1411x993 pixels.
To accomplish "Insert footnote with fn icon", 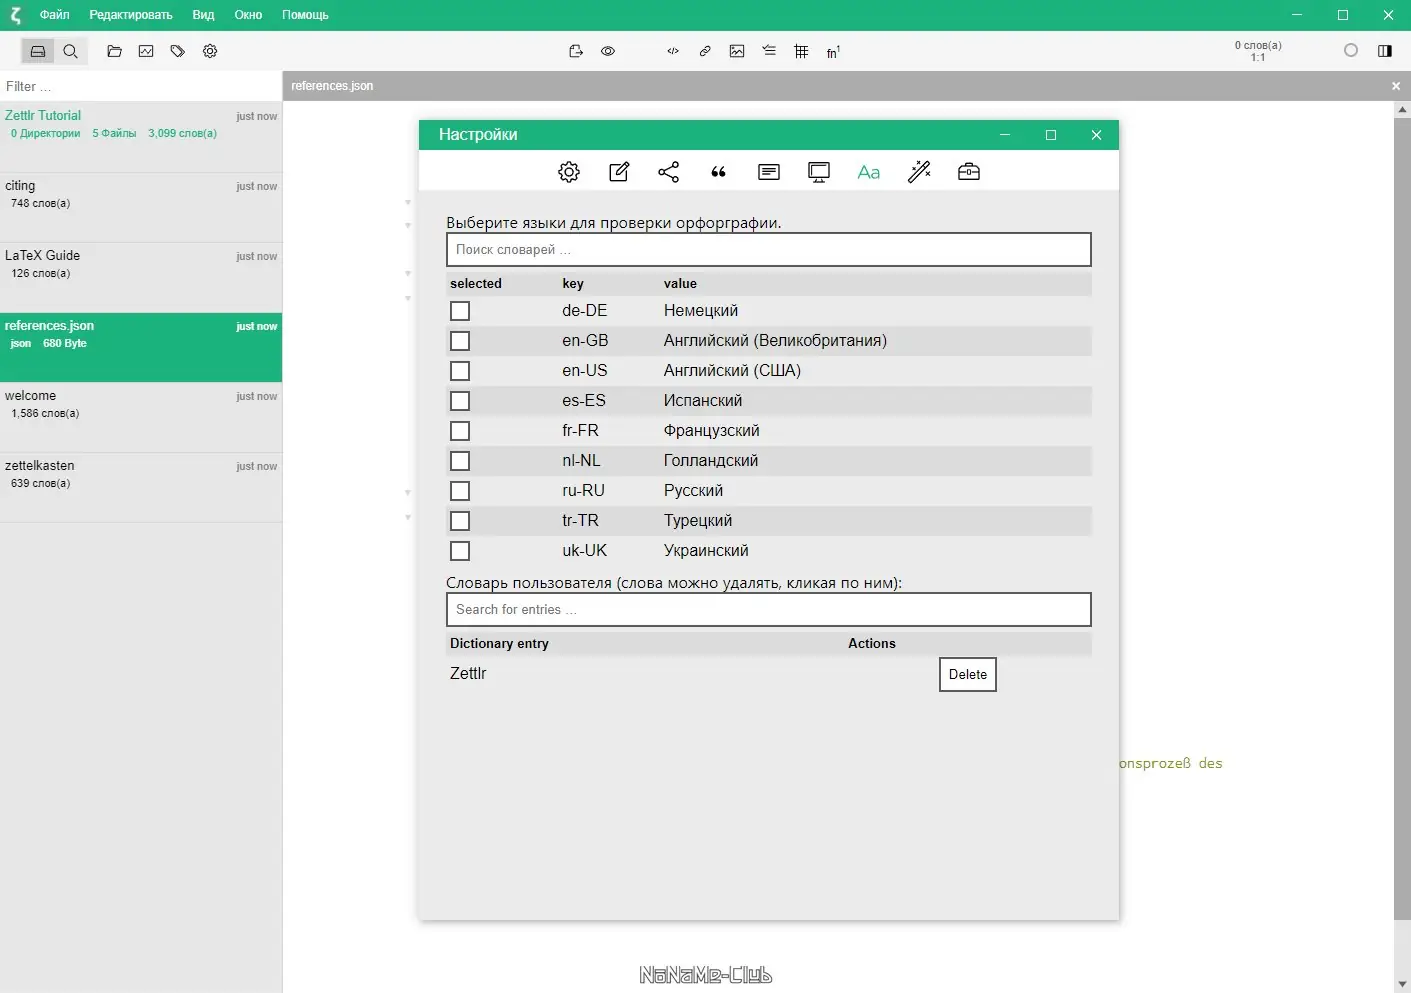I will (x=833, y=52).
